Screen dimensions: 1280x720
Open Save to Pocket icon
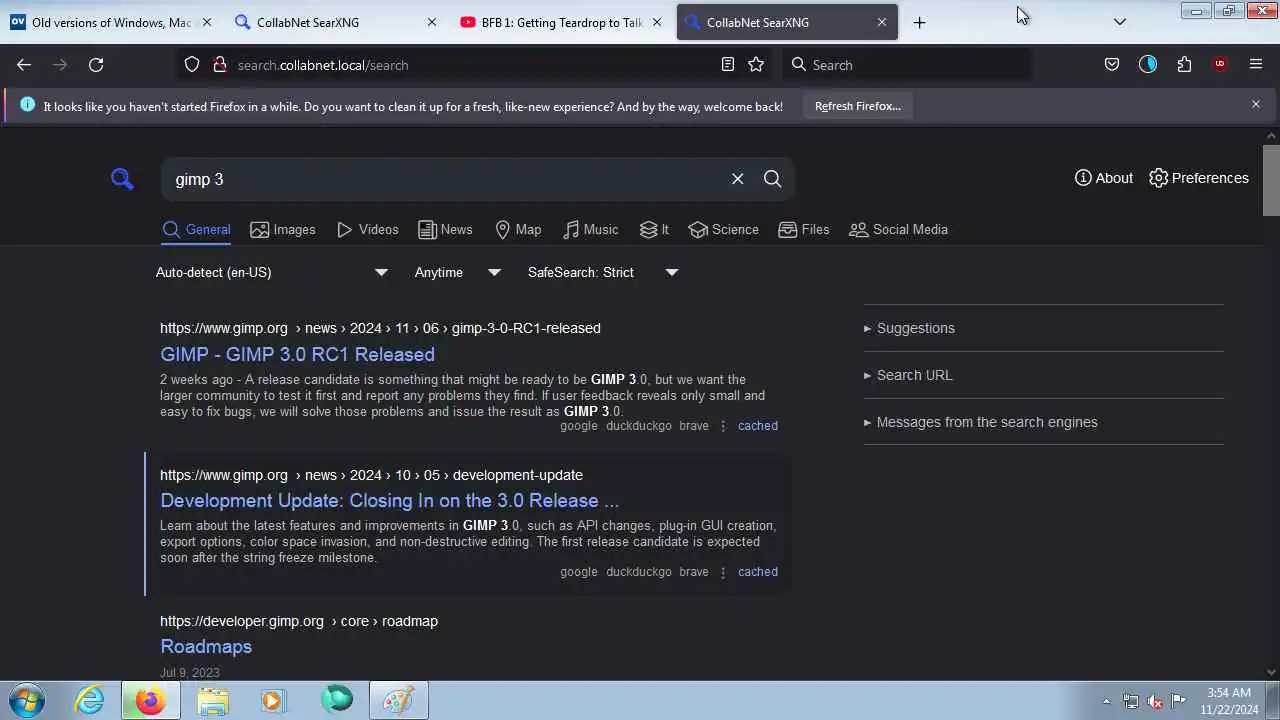(1111, 64)
